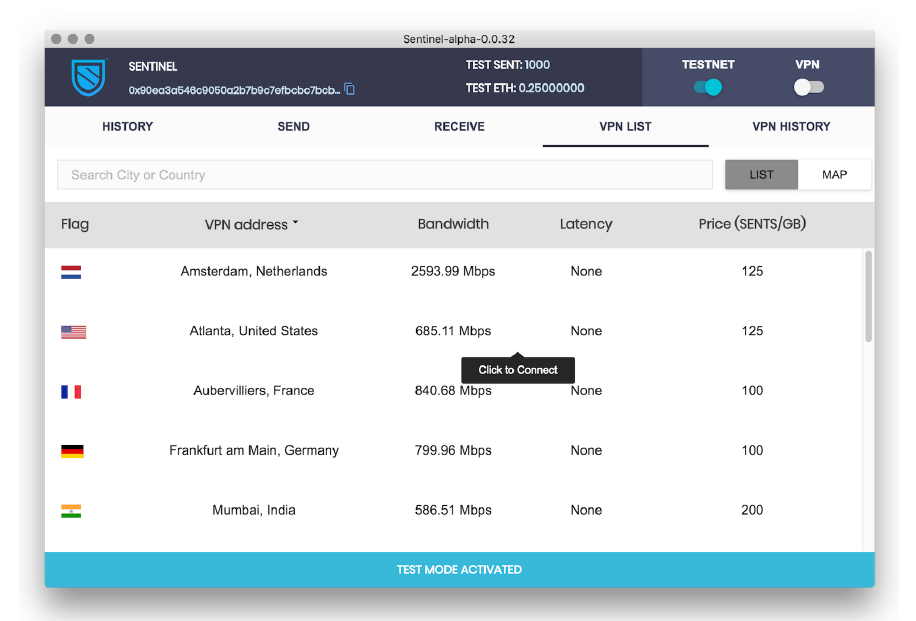
Task: Click the Latency column header
Action: point(586,224)
